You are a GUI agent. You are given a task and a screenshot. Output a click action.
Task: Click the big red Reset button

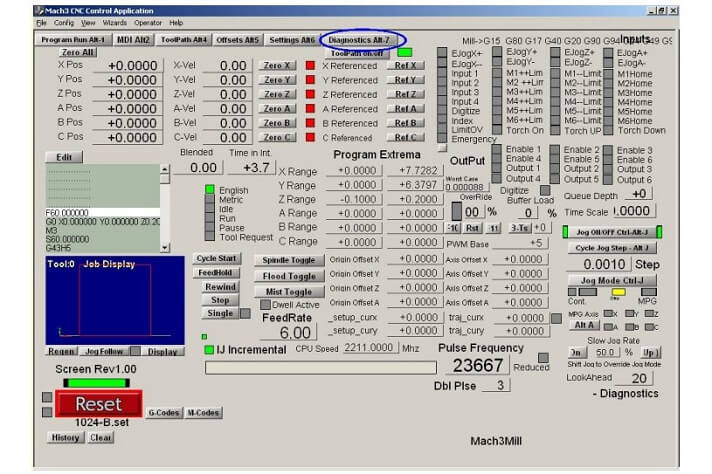point(99,404)
